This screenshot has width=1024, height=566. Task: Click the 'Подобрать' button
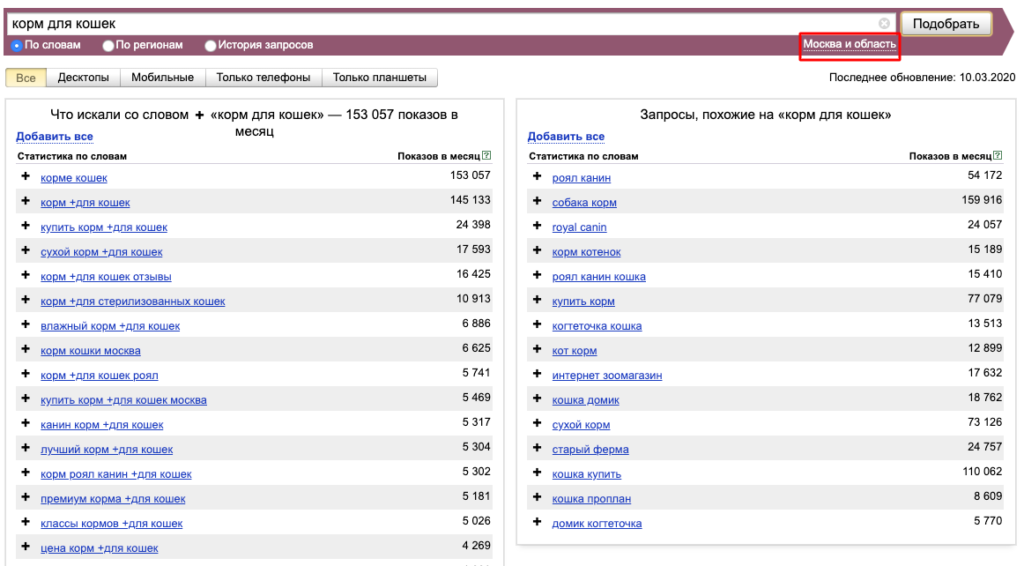[946, 24]
